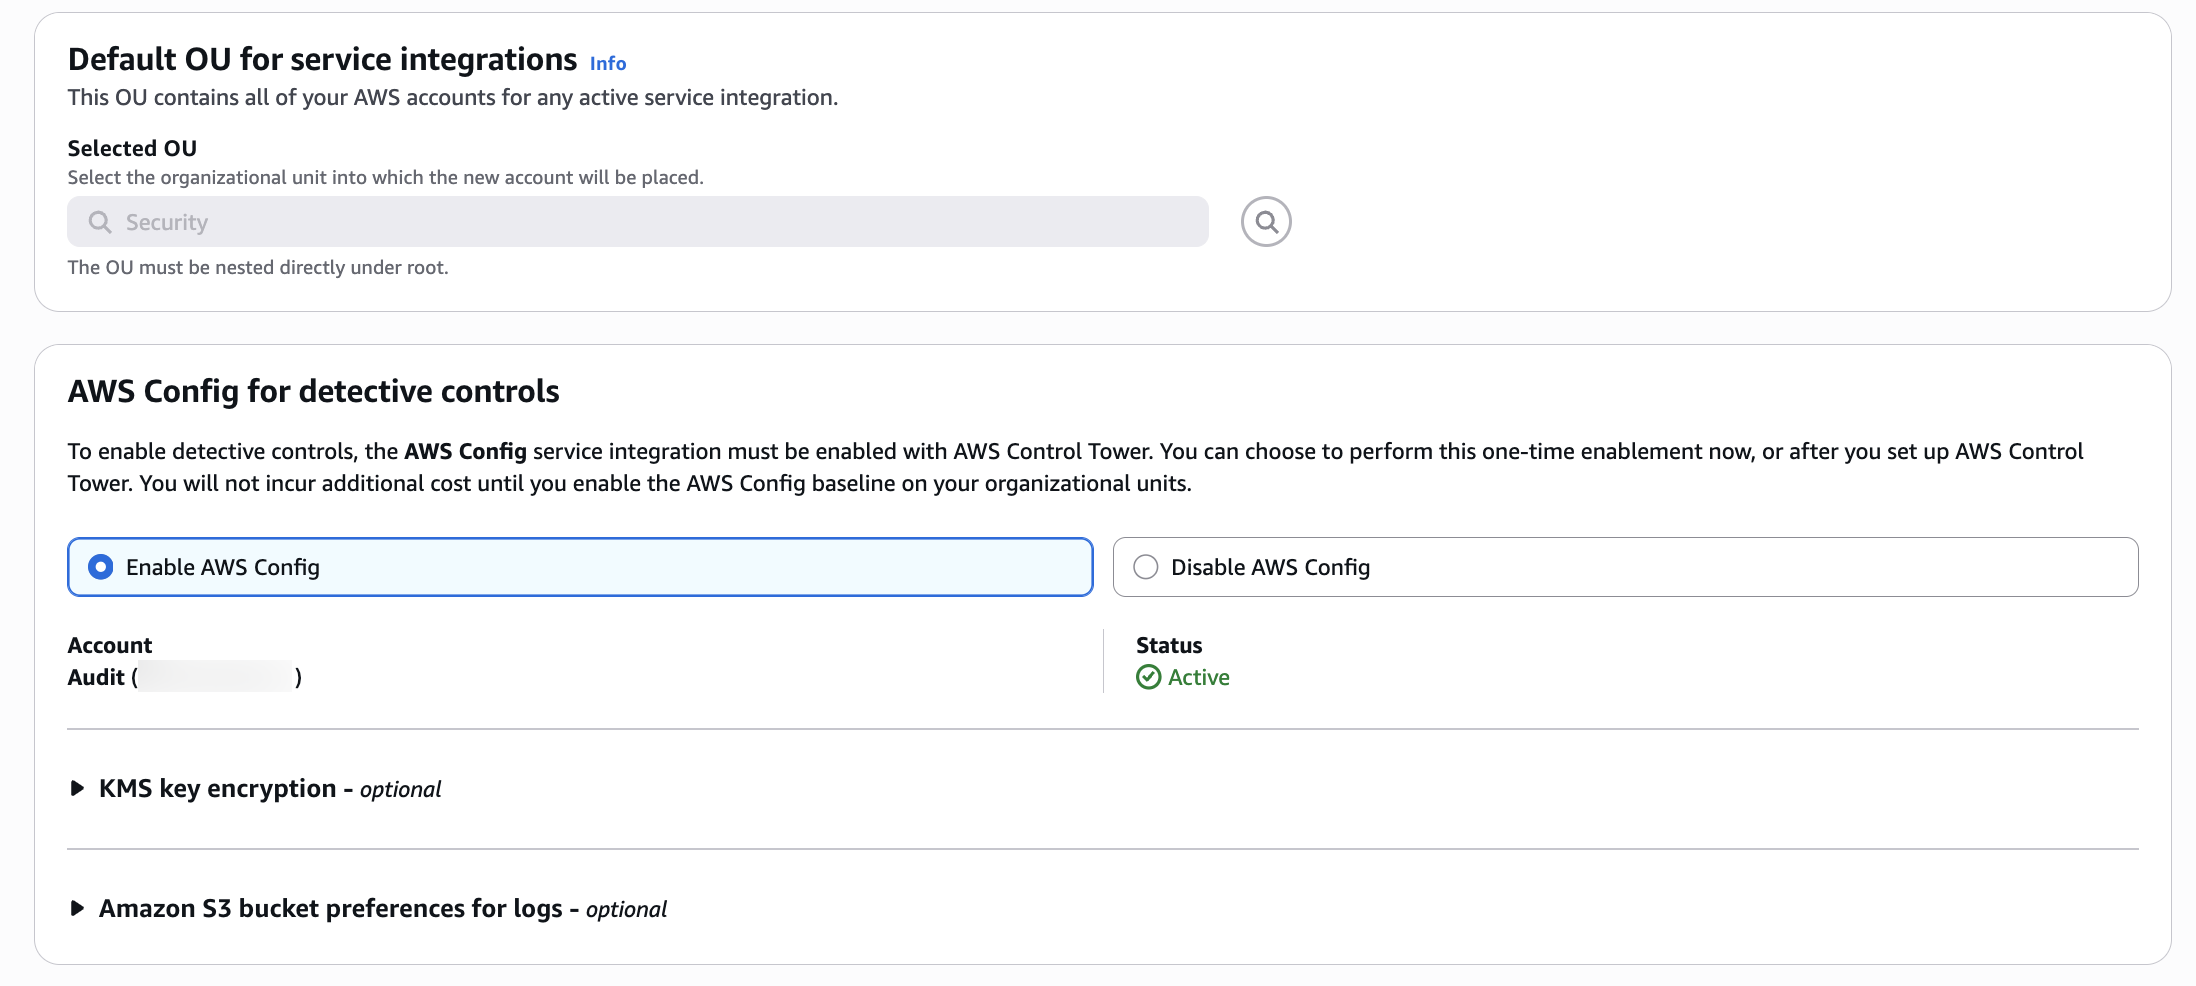
Task: Toggle selection to the Disable AWS Config card
Action: click(1624, 566)
